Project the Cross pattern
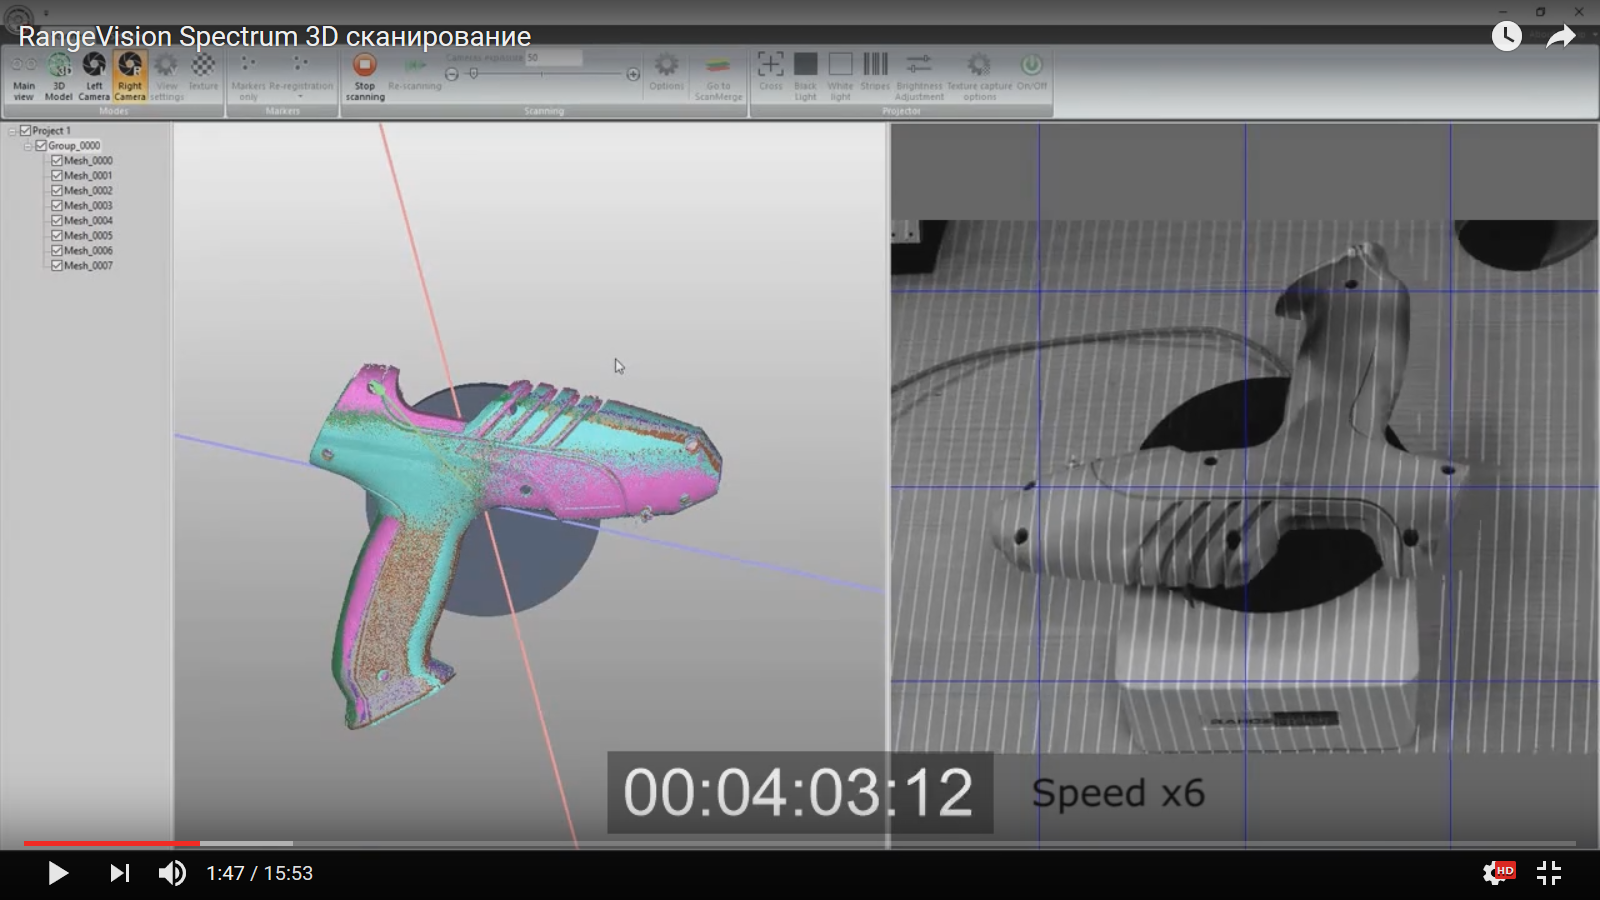The height and width of the screenshot is (900, 1600). pos(770,73)
